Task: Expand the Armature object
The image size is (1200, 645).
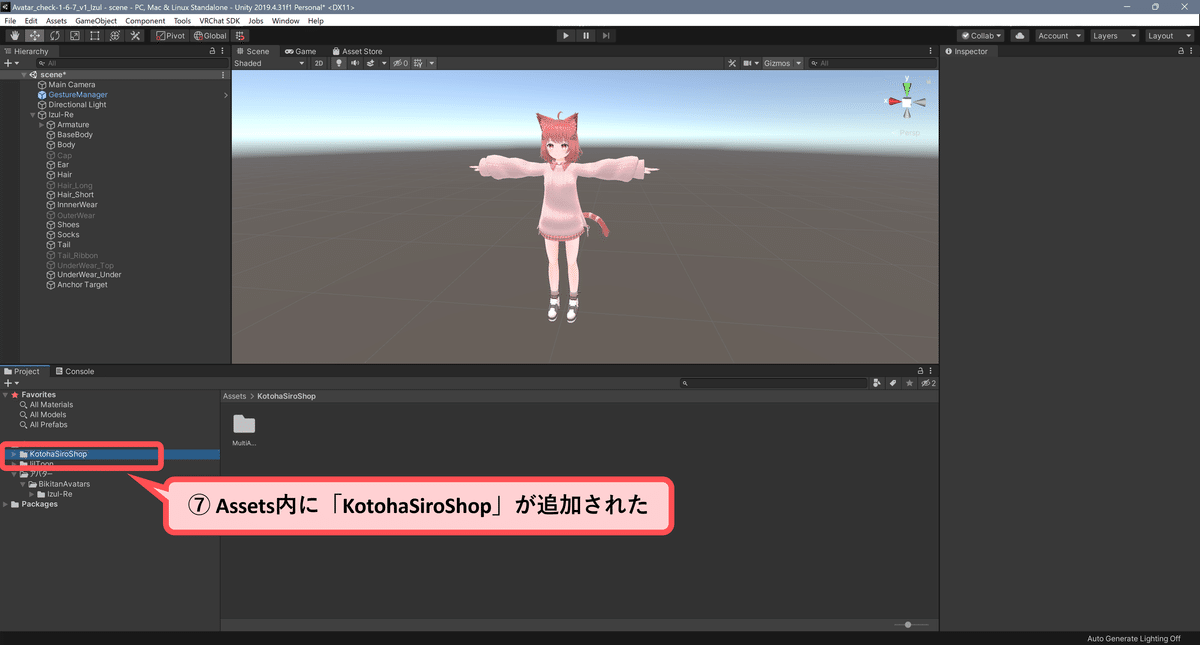Action: click(41, 125)
